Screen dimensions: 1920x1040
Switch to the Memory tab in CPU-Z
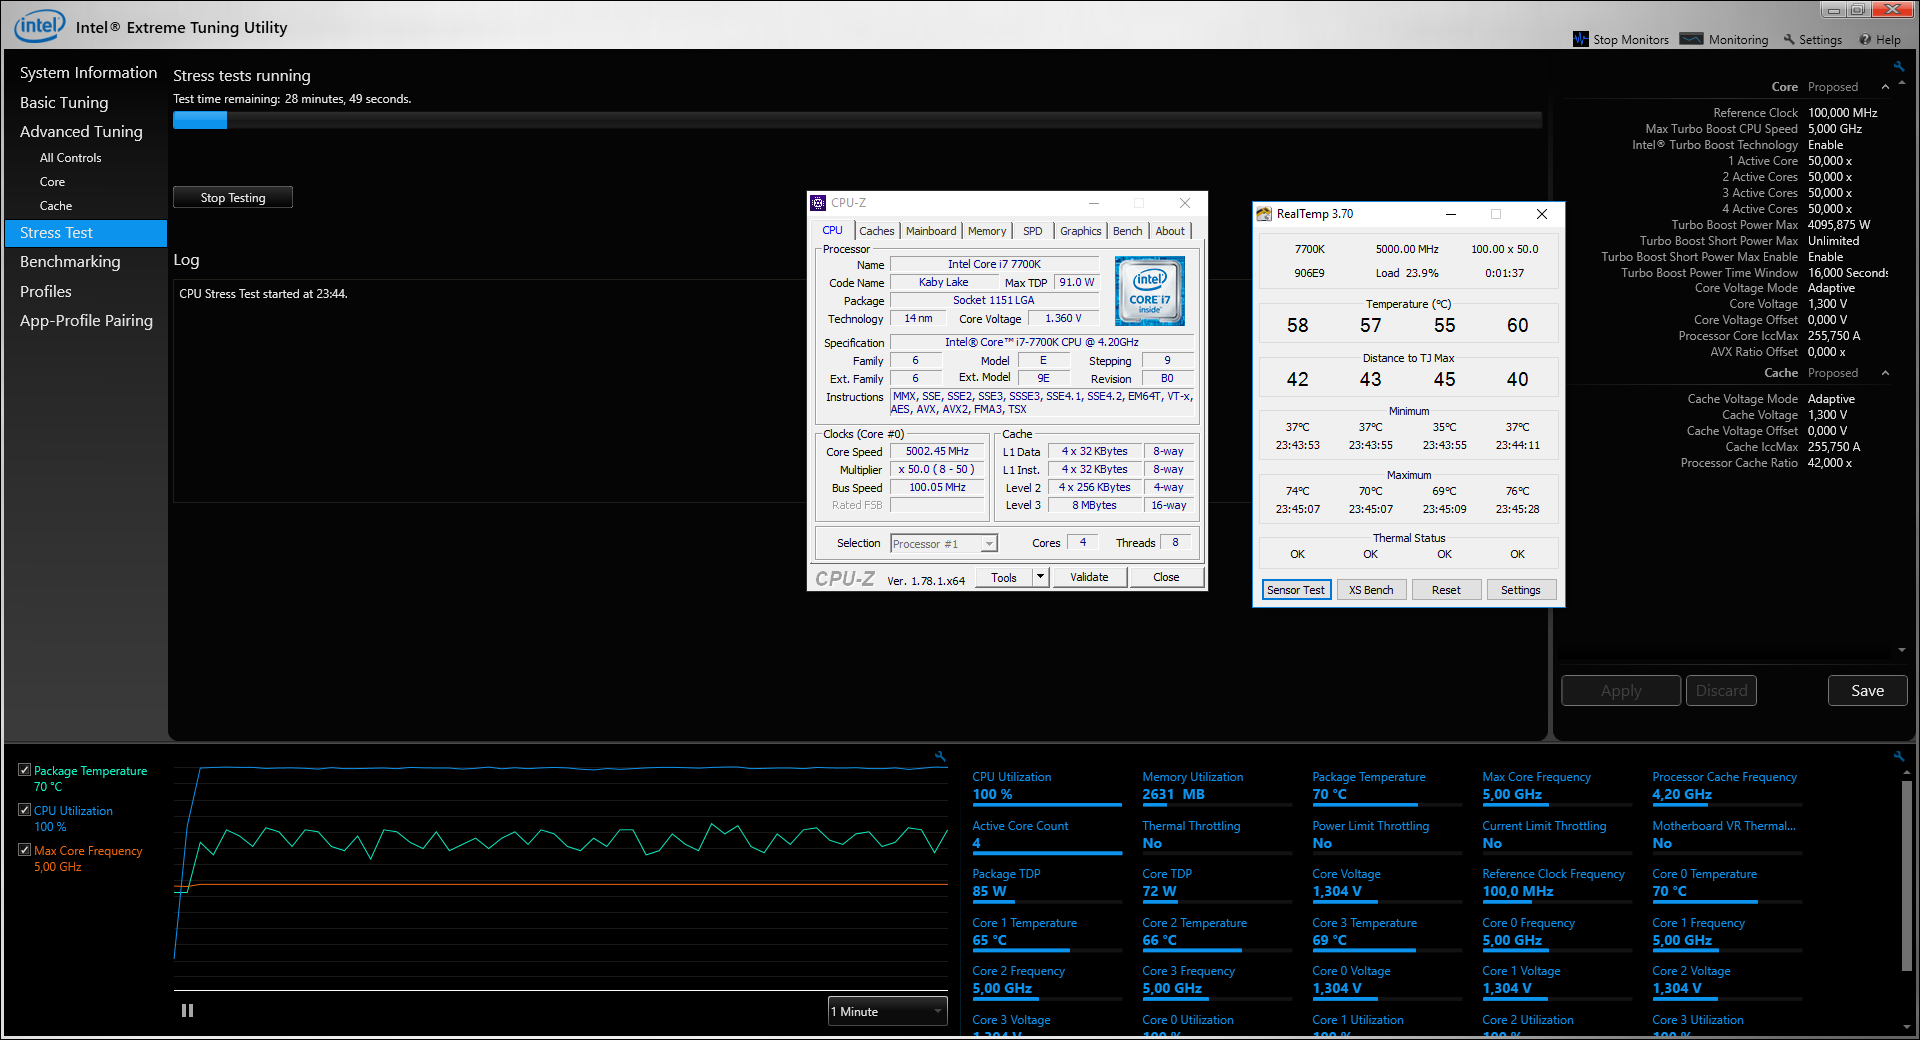[987, 231]
